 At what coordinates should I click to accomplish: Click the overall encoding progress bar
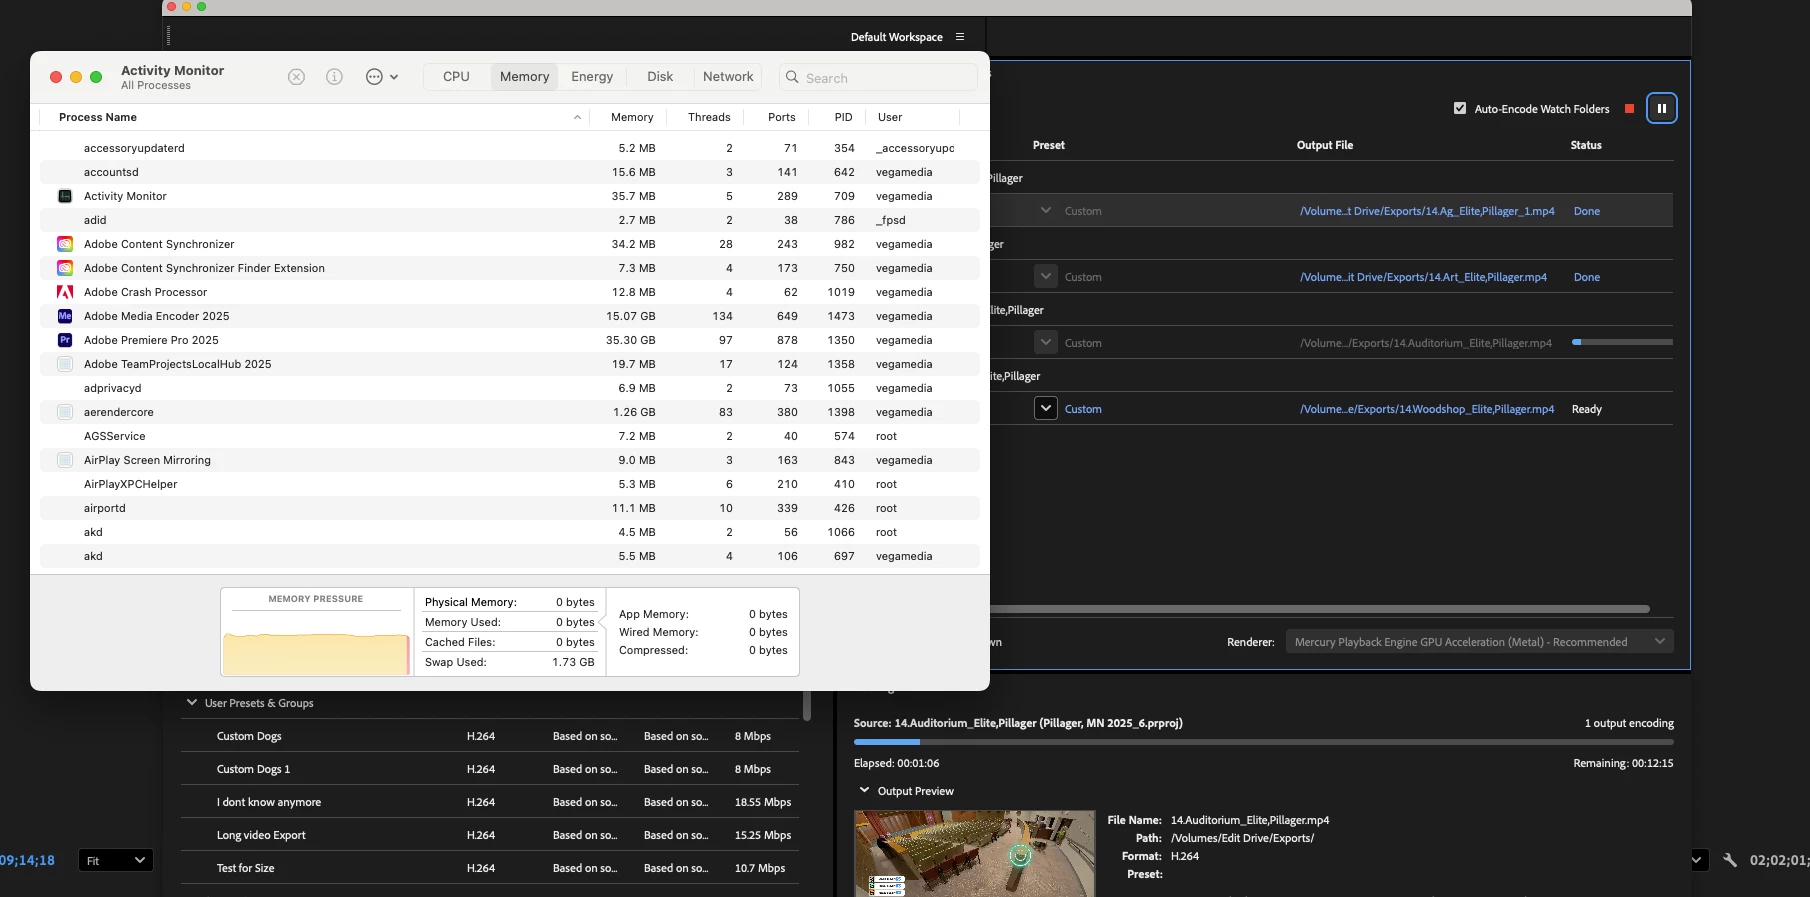tap(1263, 742)
